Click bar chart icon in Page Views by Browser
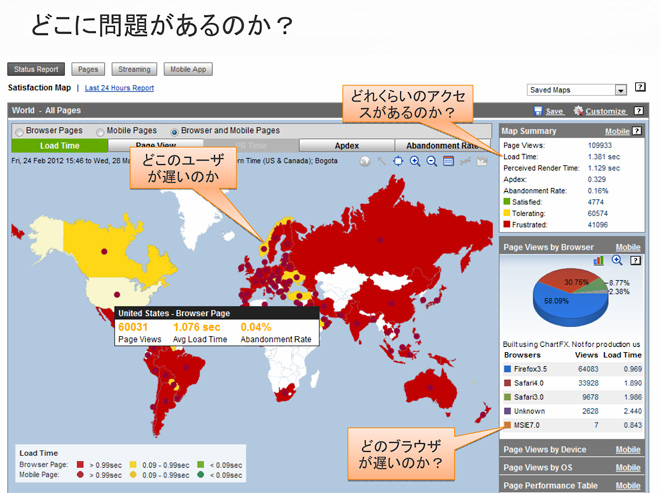660x493 pixels. coord(598,261)
